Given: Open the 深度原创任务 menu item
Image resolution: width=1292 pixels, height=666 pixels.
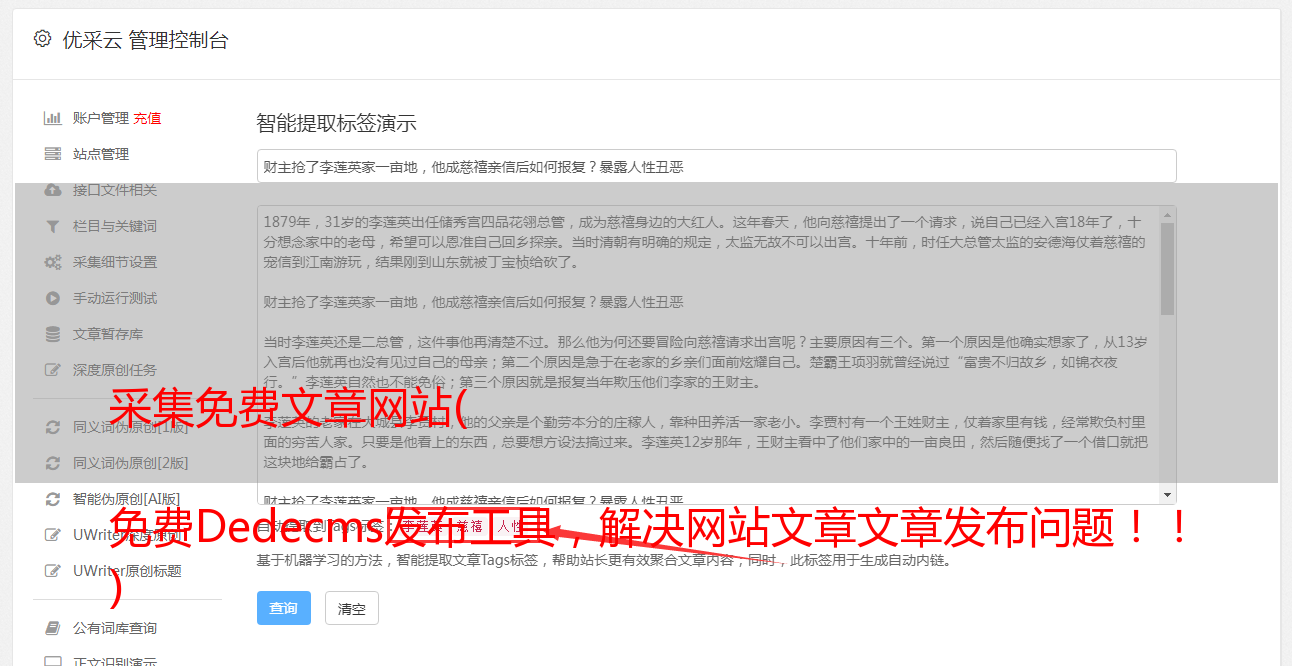Looking at the screenshot, I should 115,370.
